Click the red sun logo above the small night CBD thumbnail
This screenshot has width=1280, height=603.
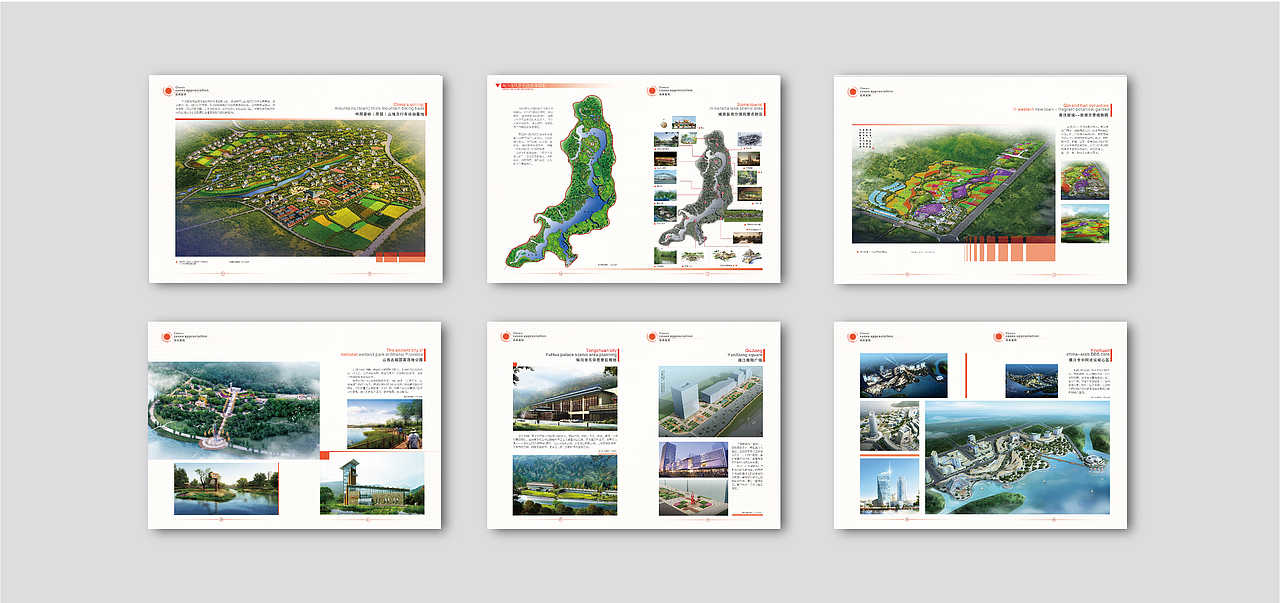pos(998,337)
